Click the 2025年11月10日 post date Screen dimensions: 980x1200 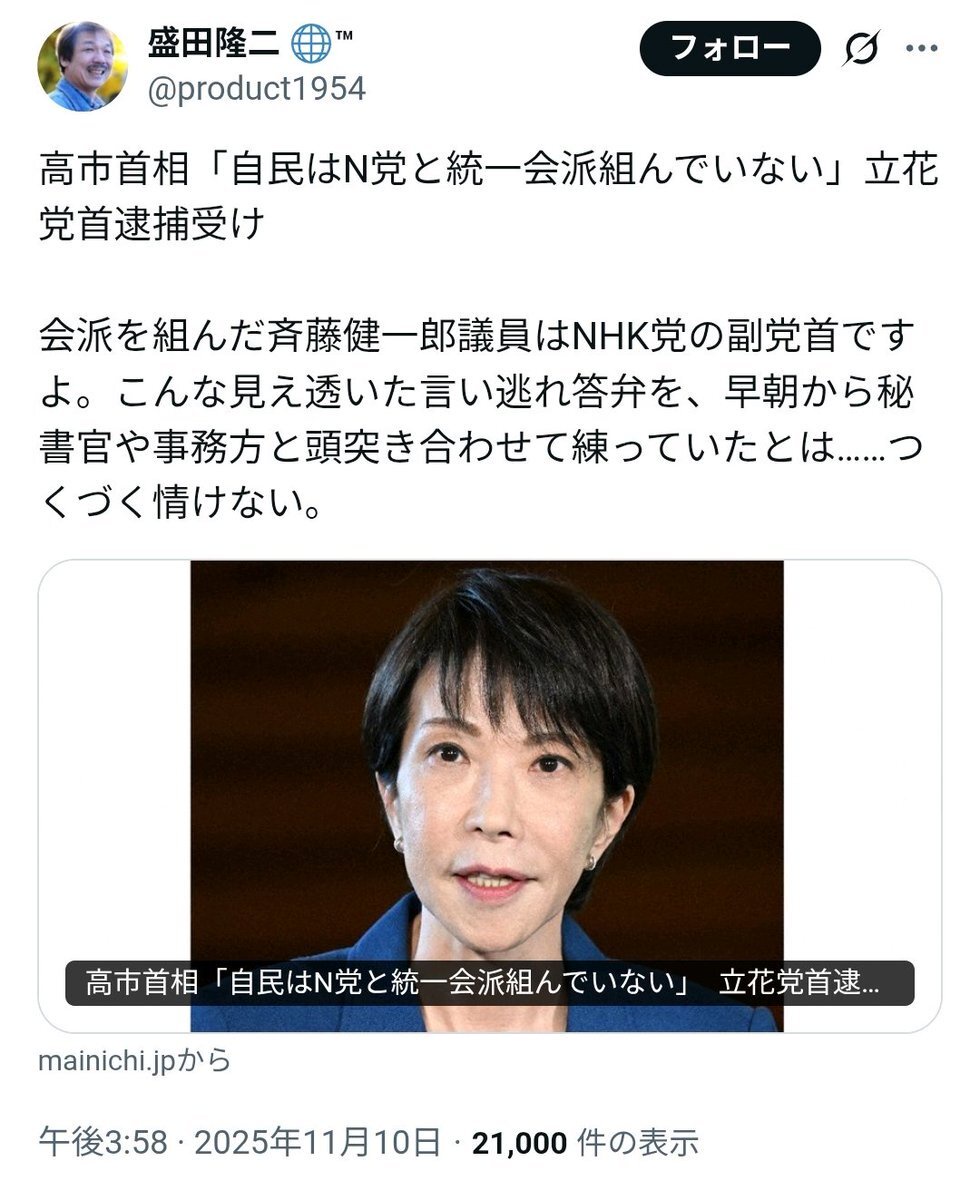click(x=317, y=1141)
